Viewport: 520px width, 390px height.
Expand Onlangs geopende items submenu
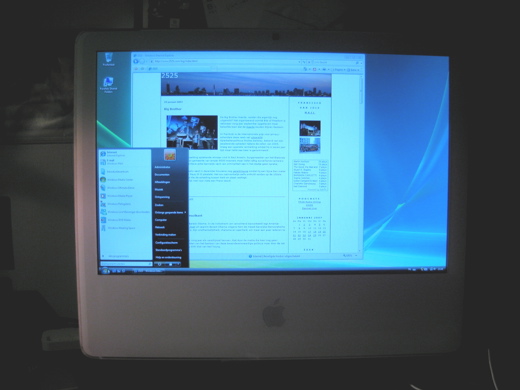coord(170,212)
